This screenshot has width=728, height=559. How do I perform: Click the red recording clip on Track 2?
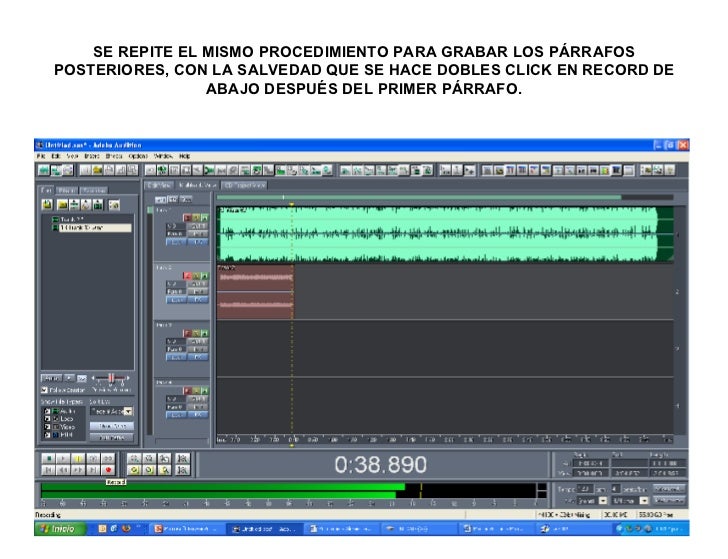(x=255, y=292)
